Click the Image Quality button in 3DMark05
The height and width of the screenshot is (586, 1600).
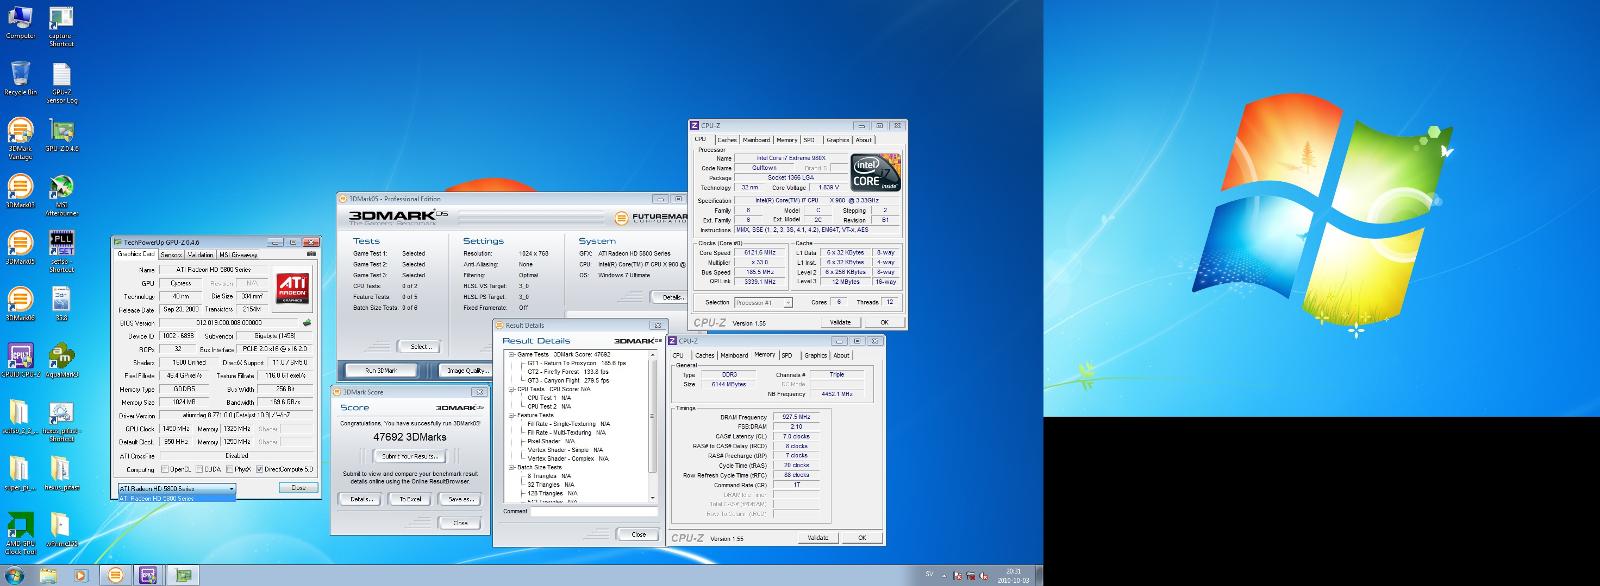pyautogui.click(x=466, y=371)
